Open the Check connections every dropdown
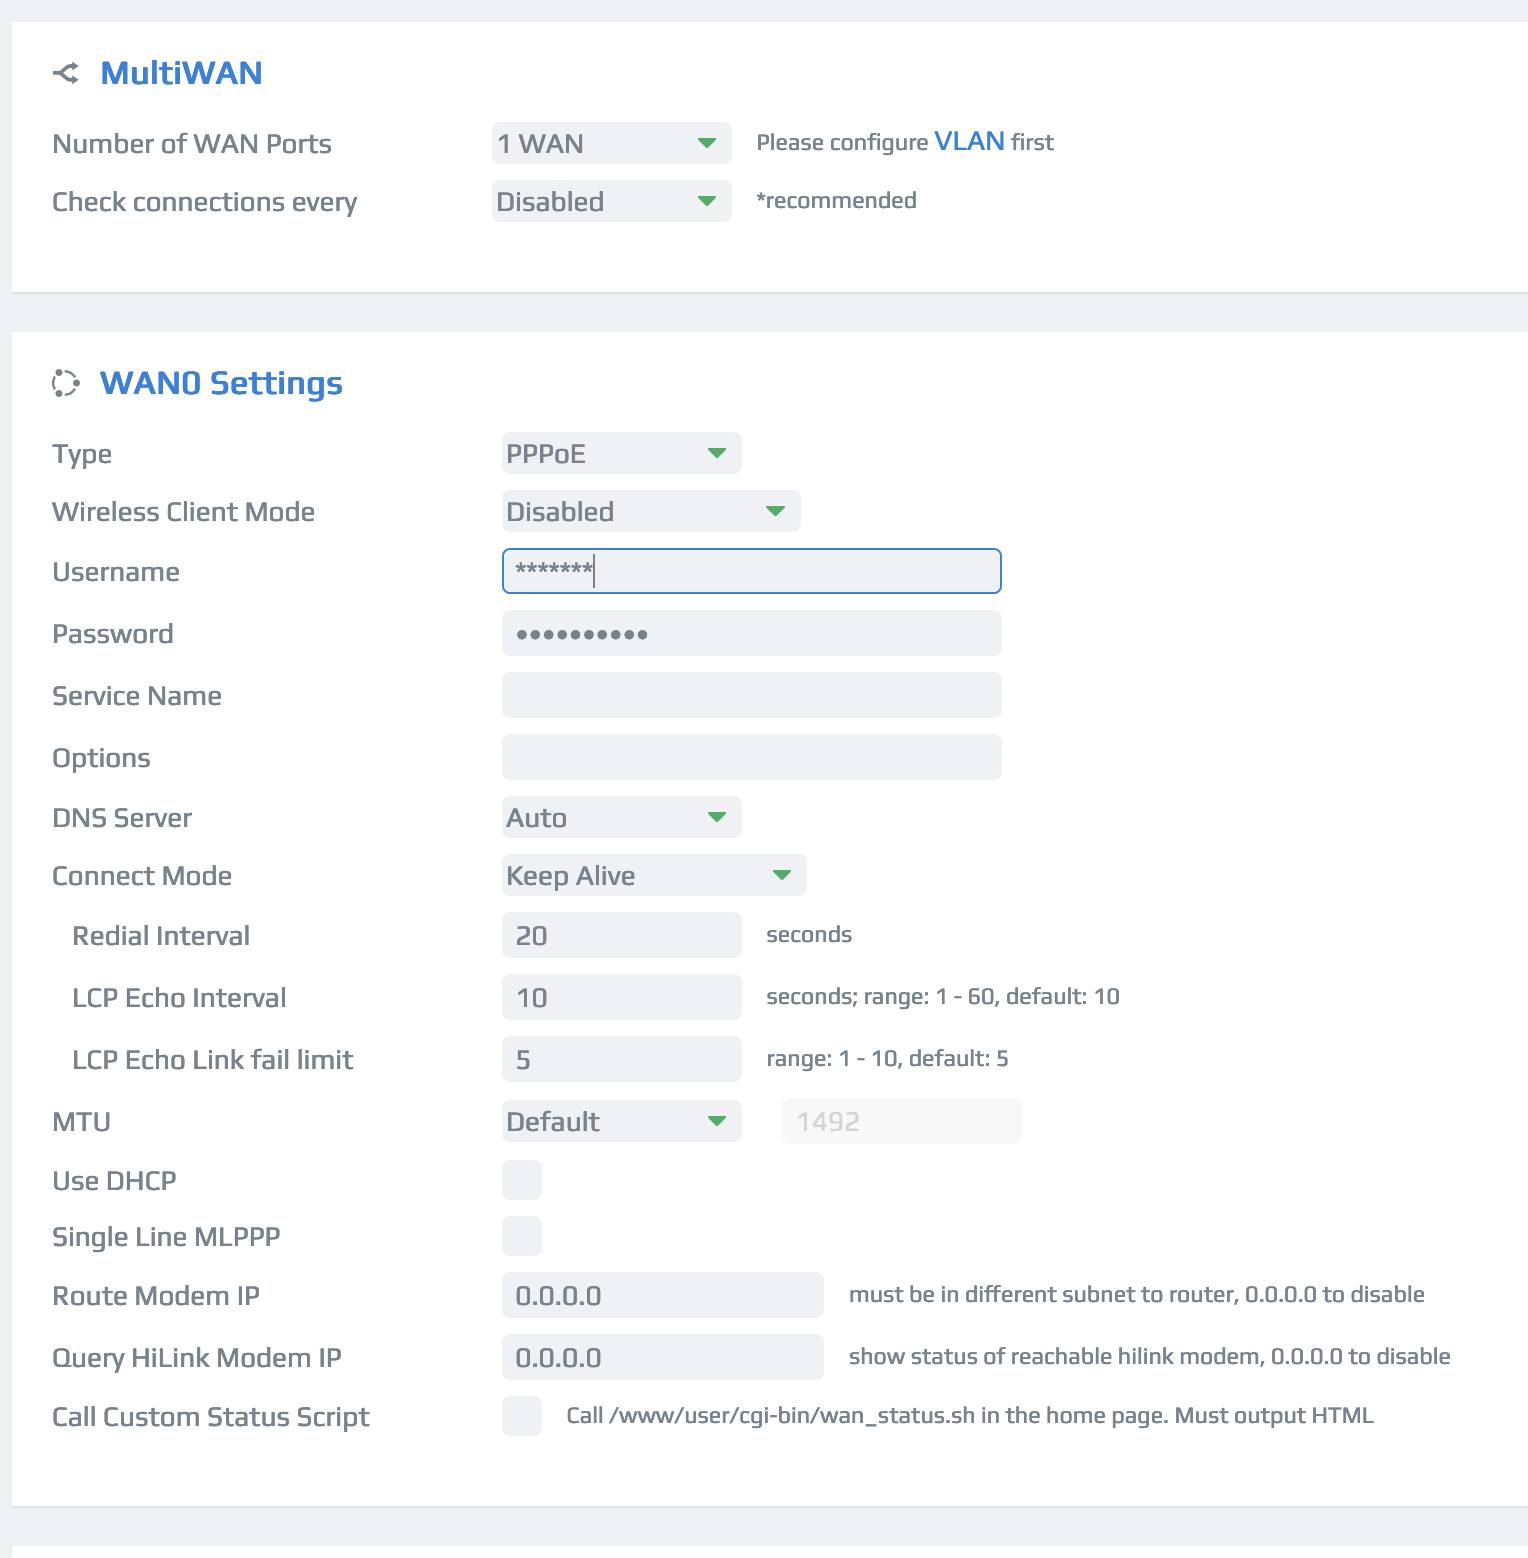This screenshot has width=1528, height=1558. (610, 201)
